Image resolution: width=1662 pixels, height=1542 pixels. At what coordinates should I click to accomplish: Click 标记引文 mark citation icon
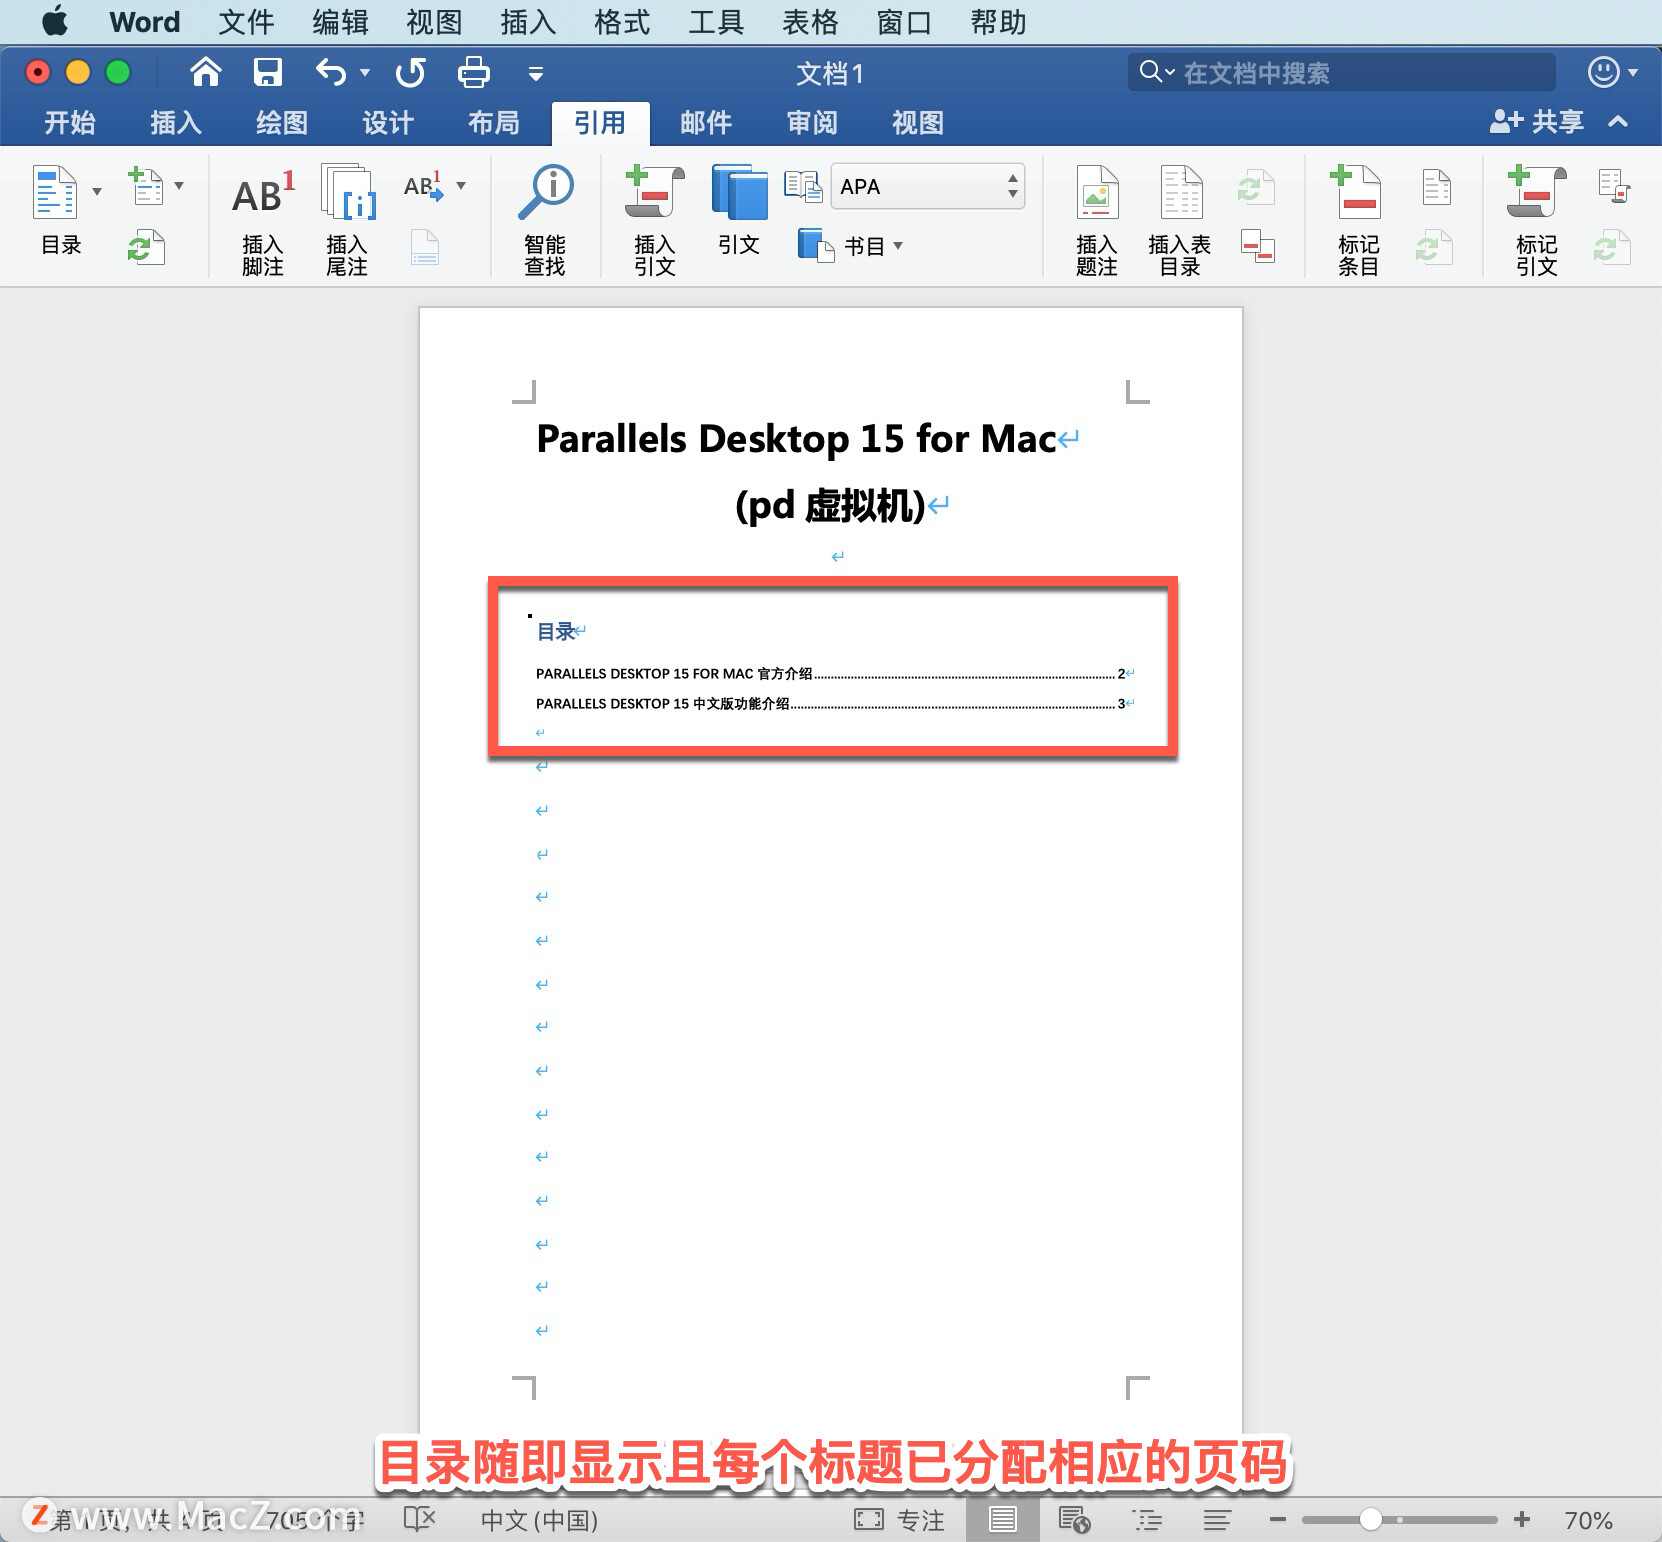[x=1536, y=222]
